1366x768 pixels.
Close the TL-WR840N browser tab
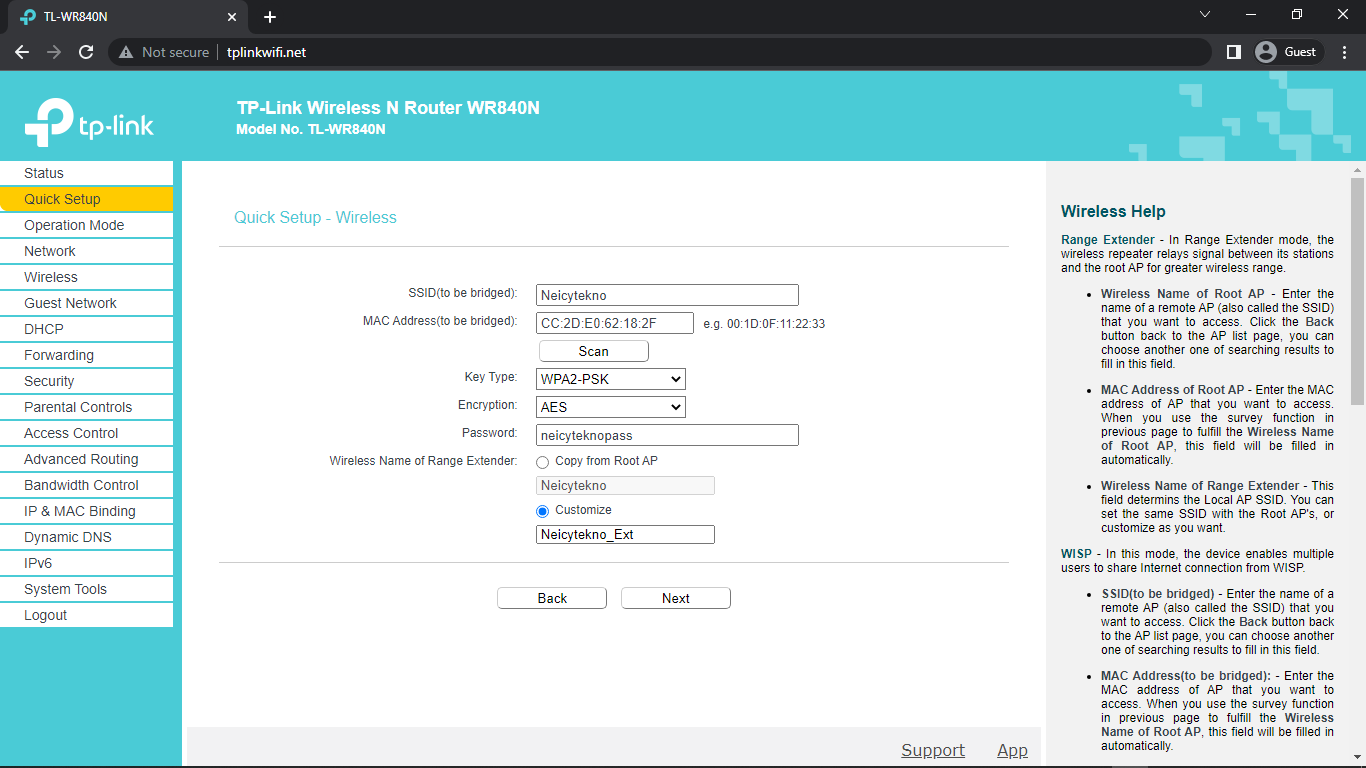click(232, 17)
